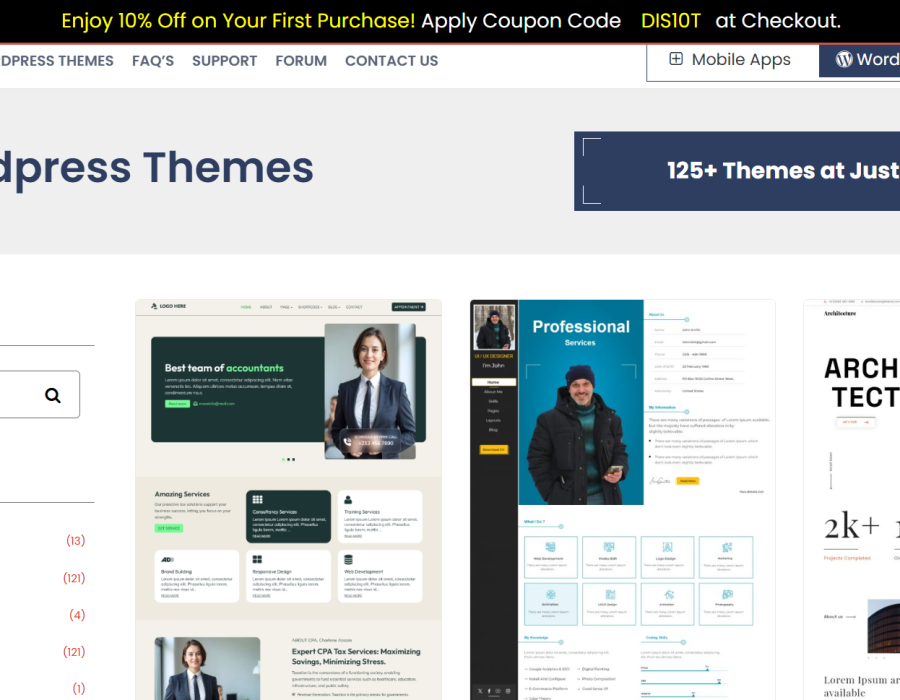
Task: Click the 125+ Themes at Just banner
Action: pos(737,171)
